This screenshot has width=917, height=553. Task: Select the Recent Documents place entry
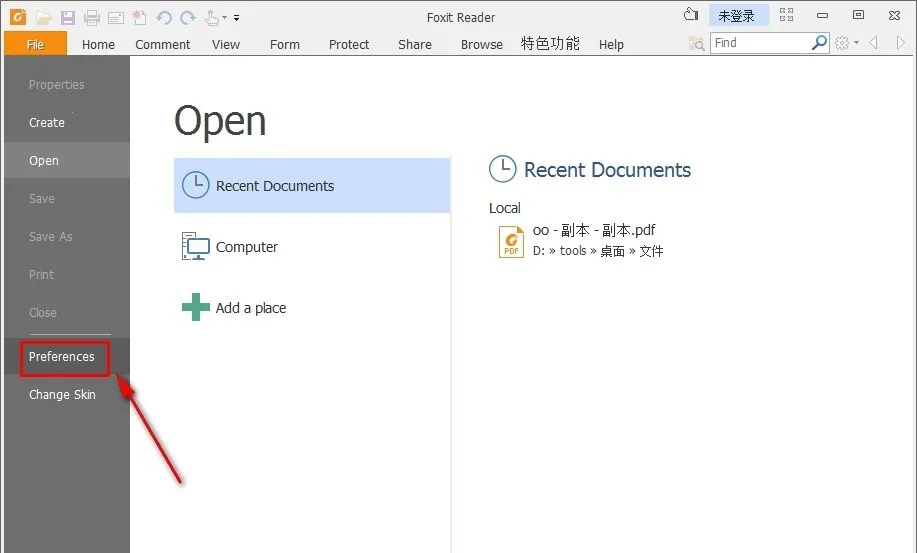(312, 185)
